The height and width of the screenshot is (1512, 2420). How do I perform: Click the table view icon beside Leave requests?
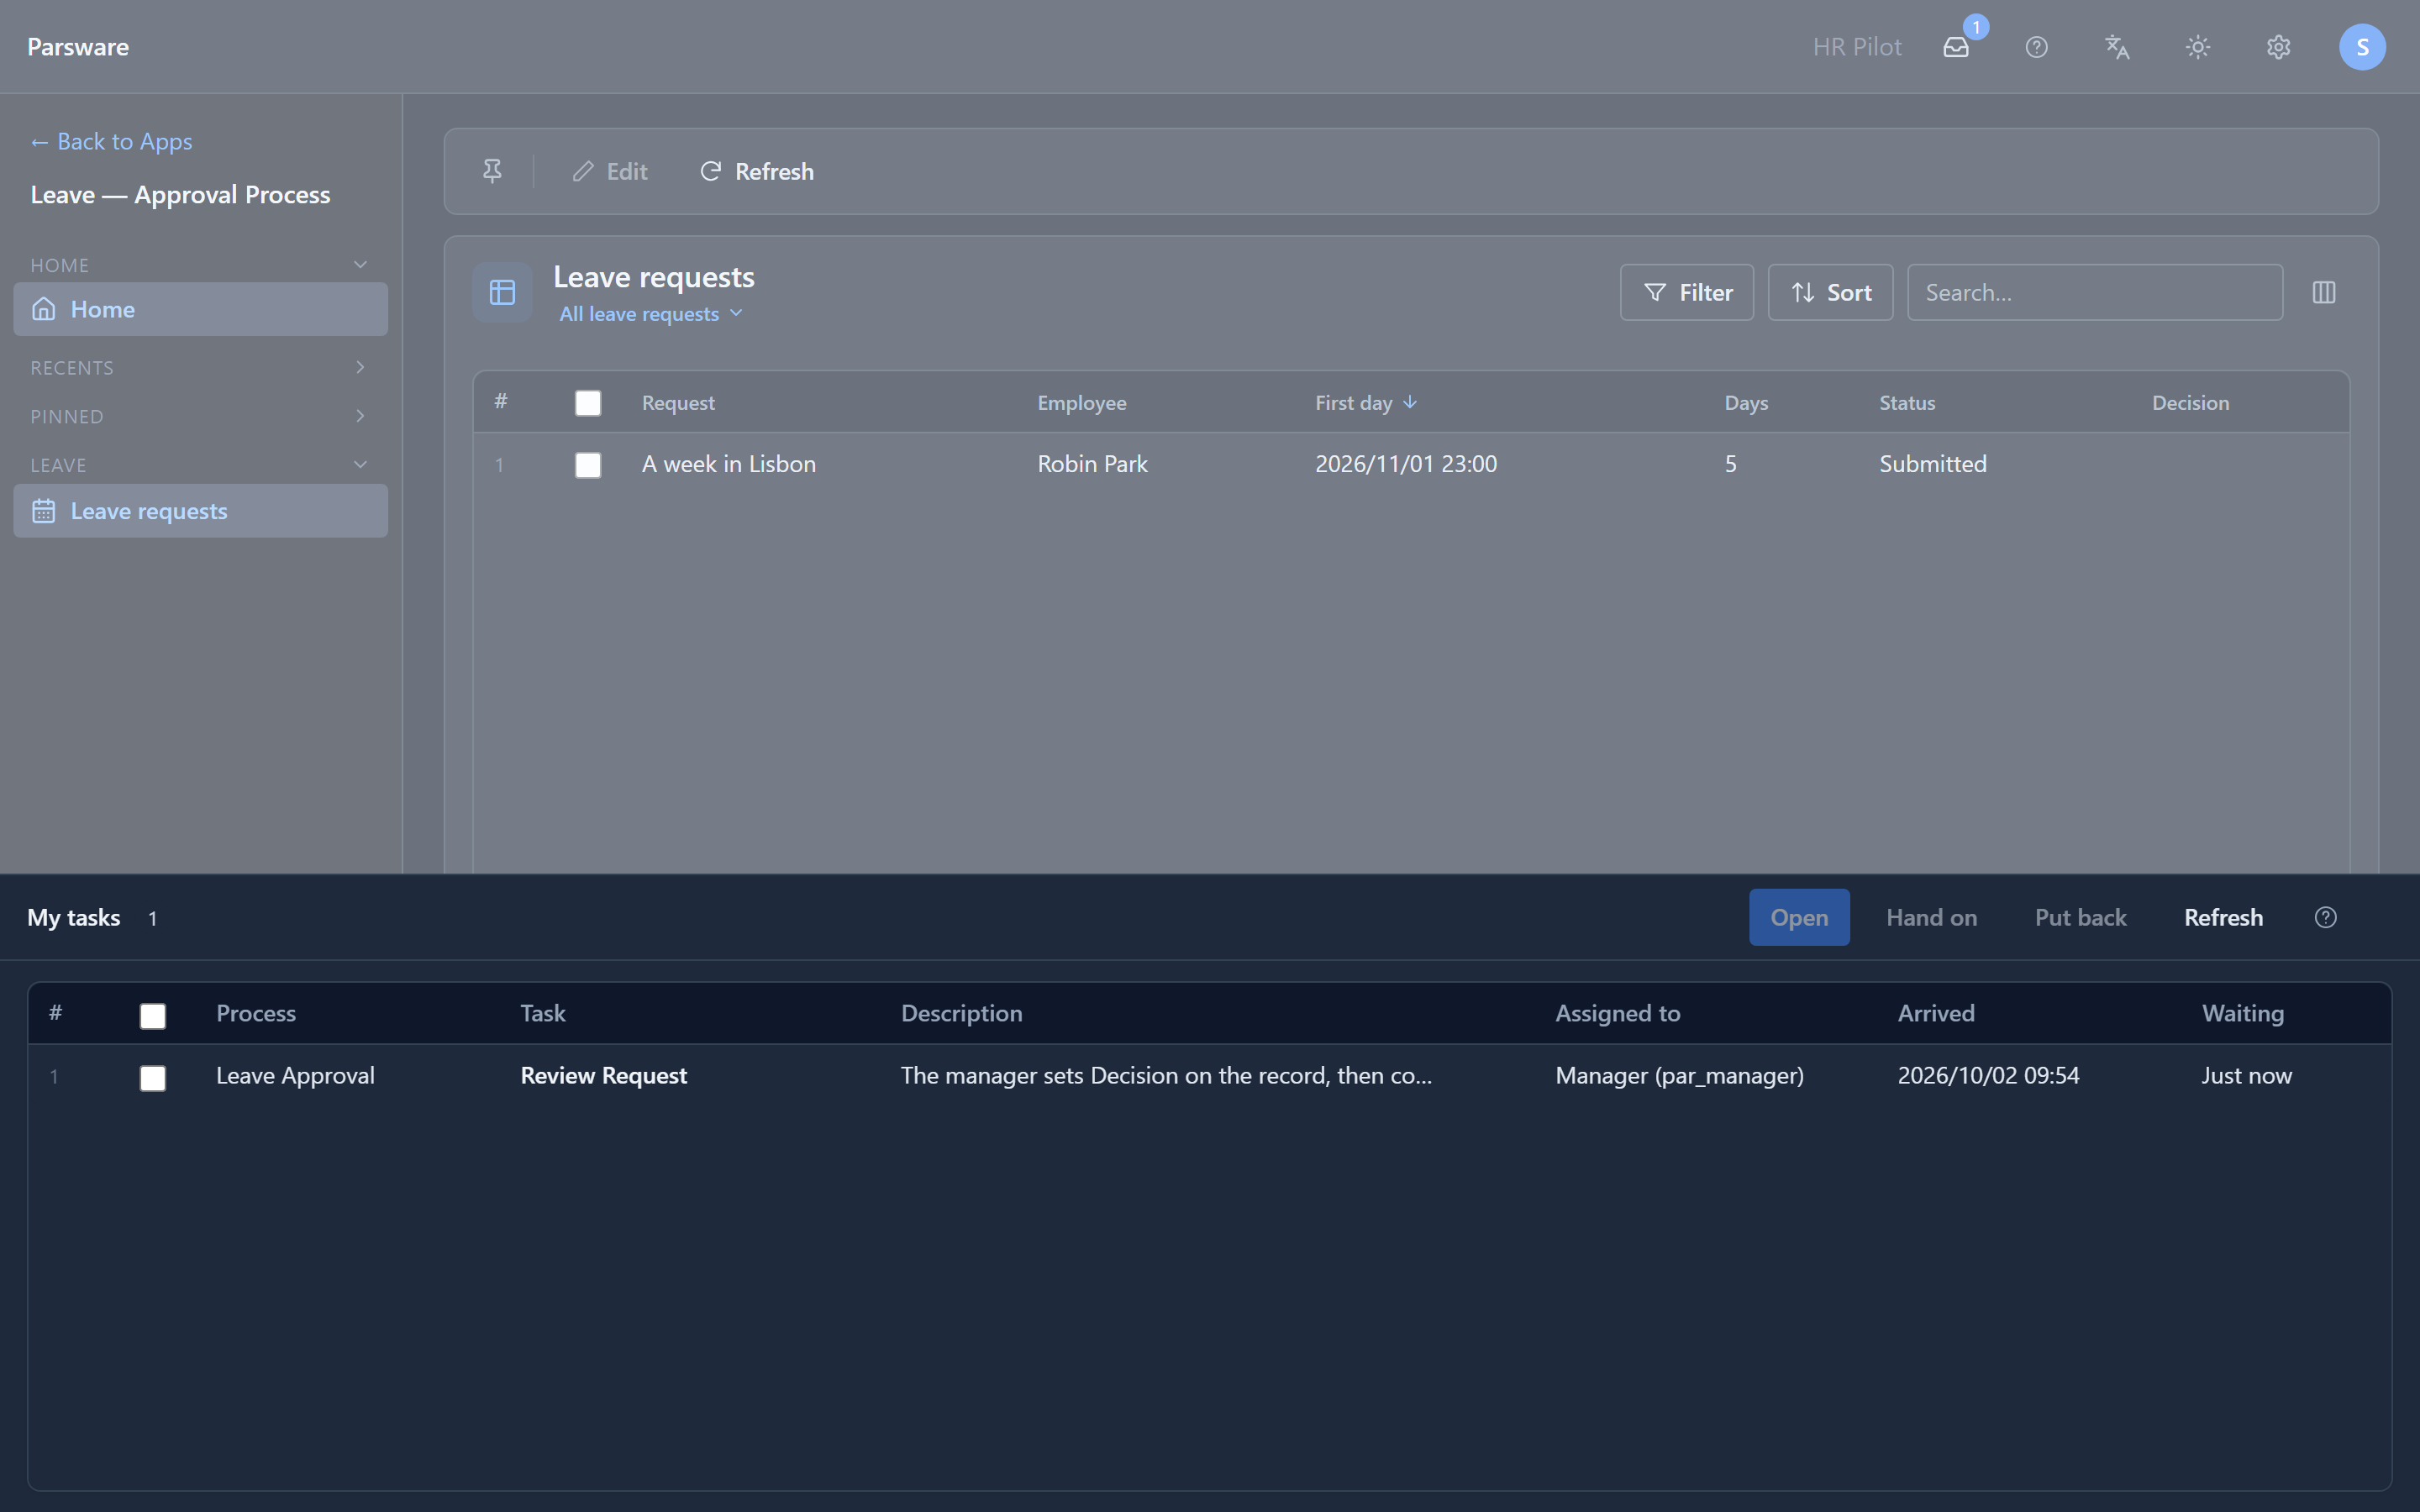pos(502,292)
